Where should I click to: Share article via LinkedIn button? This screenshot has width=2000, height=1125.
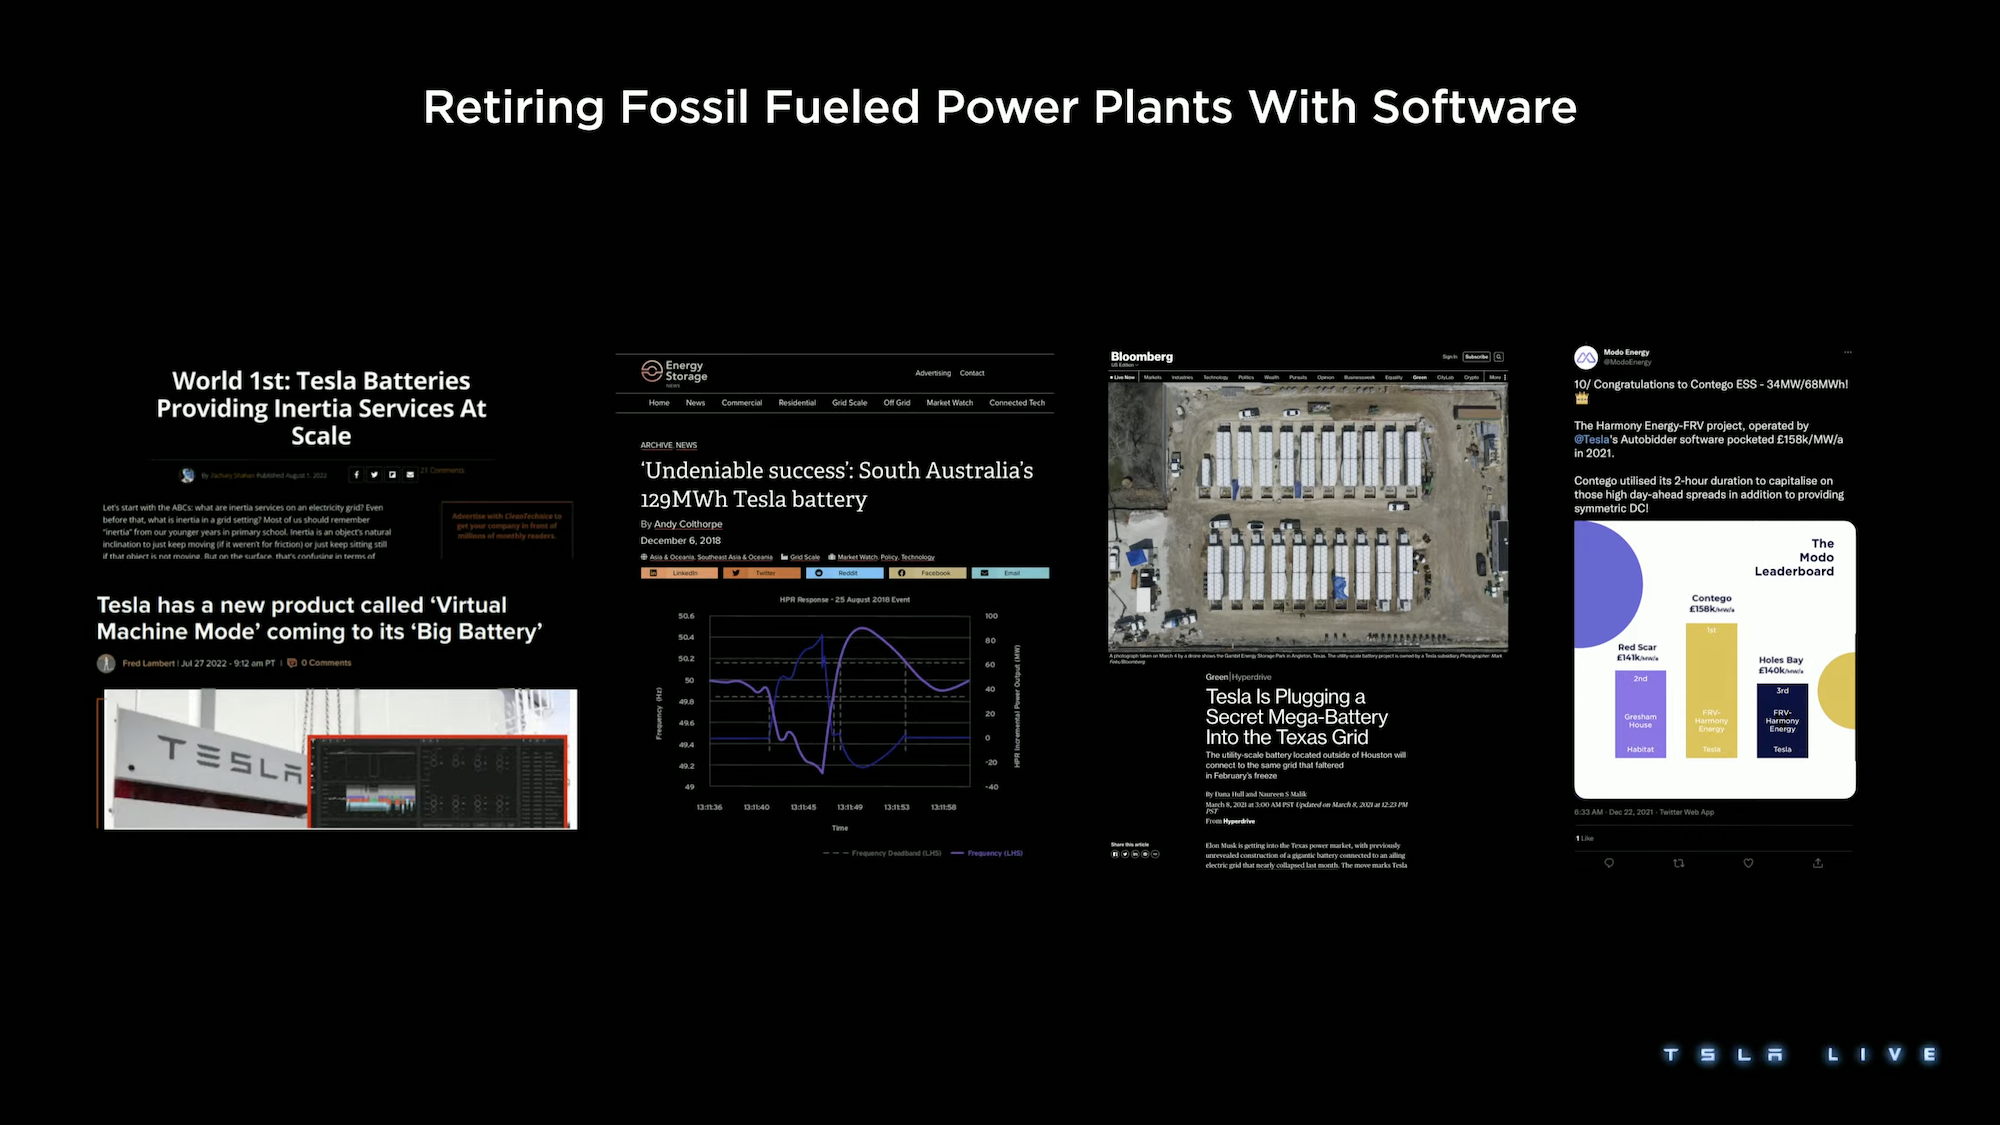tap(679, 573)
